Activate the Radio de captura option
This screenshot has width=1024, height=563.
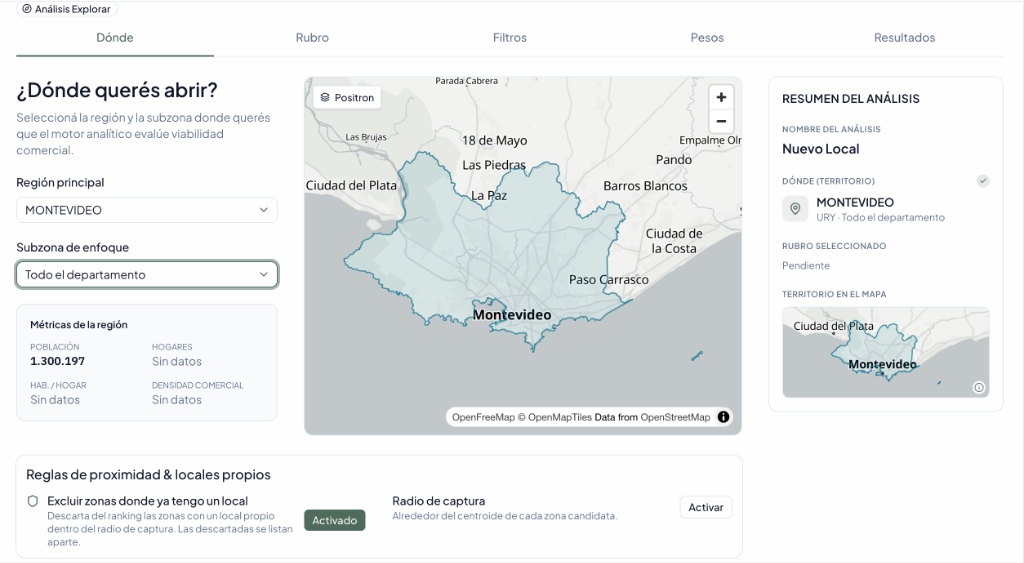706,507
